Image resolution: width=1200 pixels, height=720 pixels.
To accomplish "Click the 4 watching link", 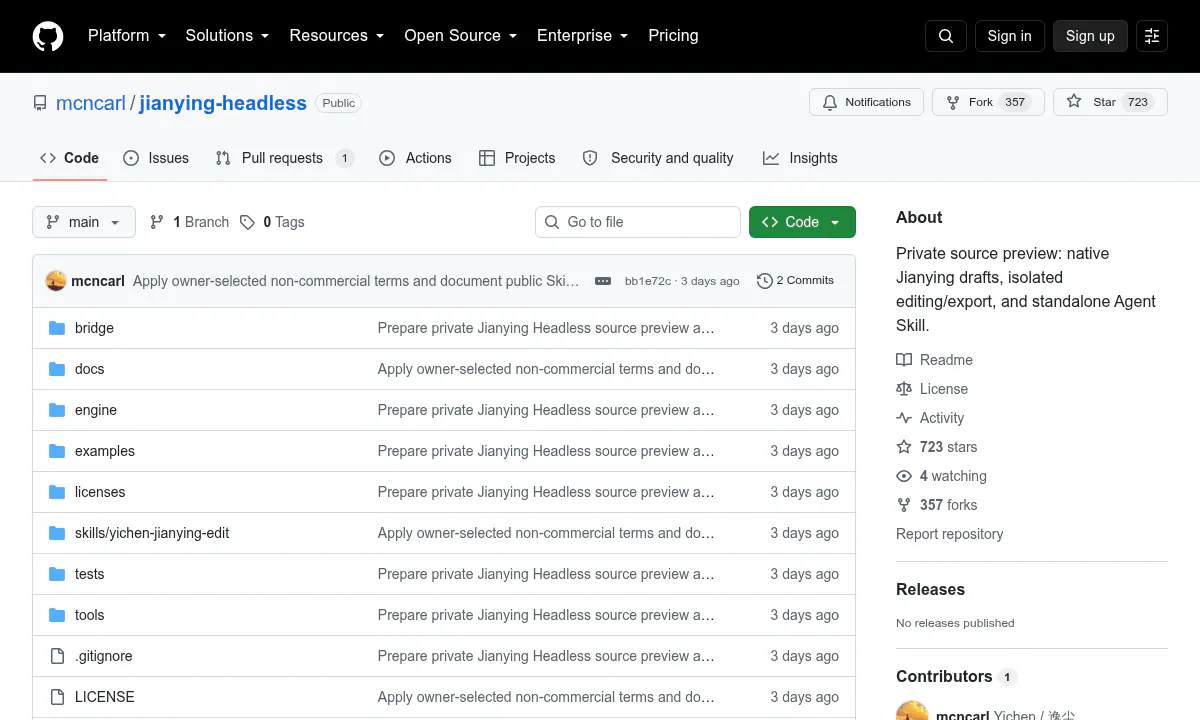I will [941, 476].
